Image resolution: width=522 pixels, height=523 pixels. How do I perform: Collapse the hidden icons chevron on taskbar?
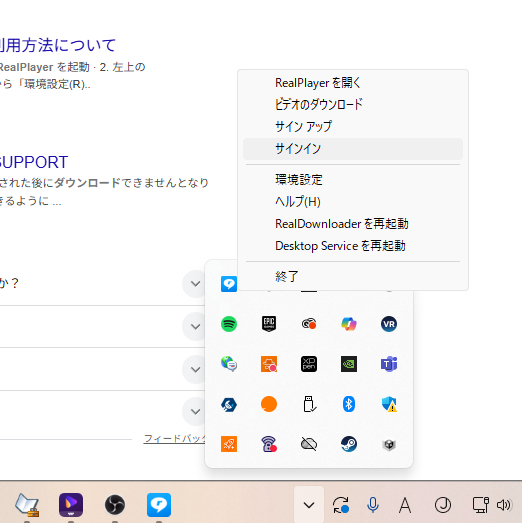click(x=309, y=505)
